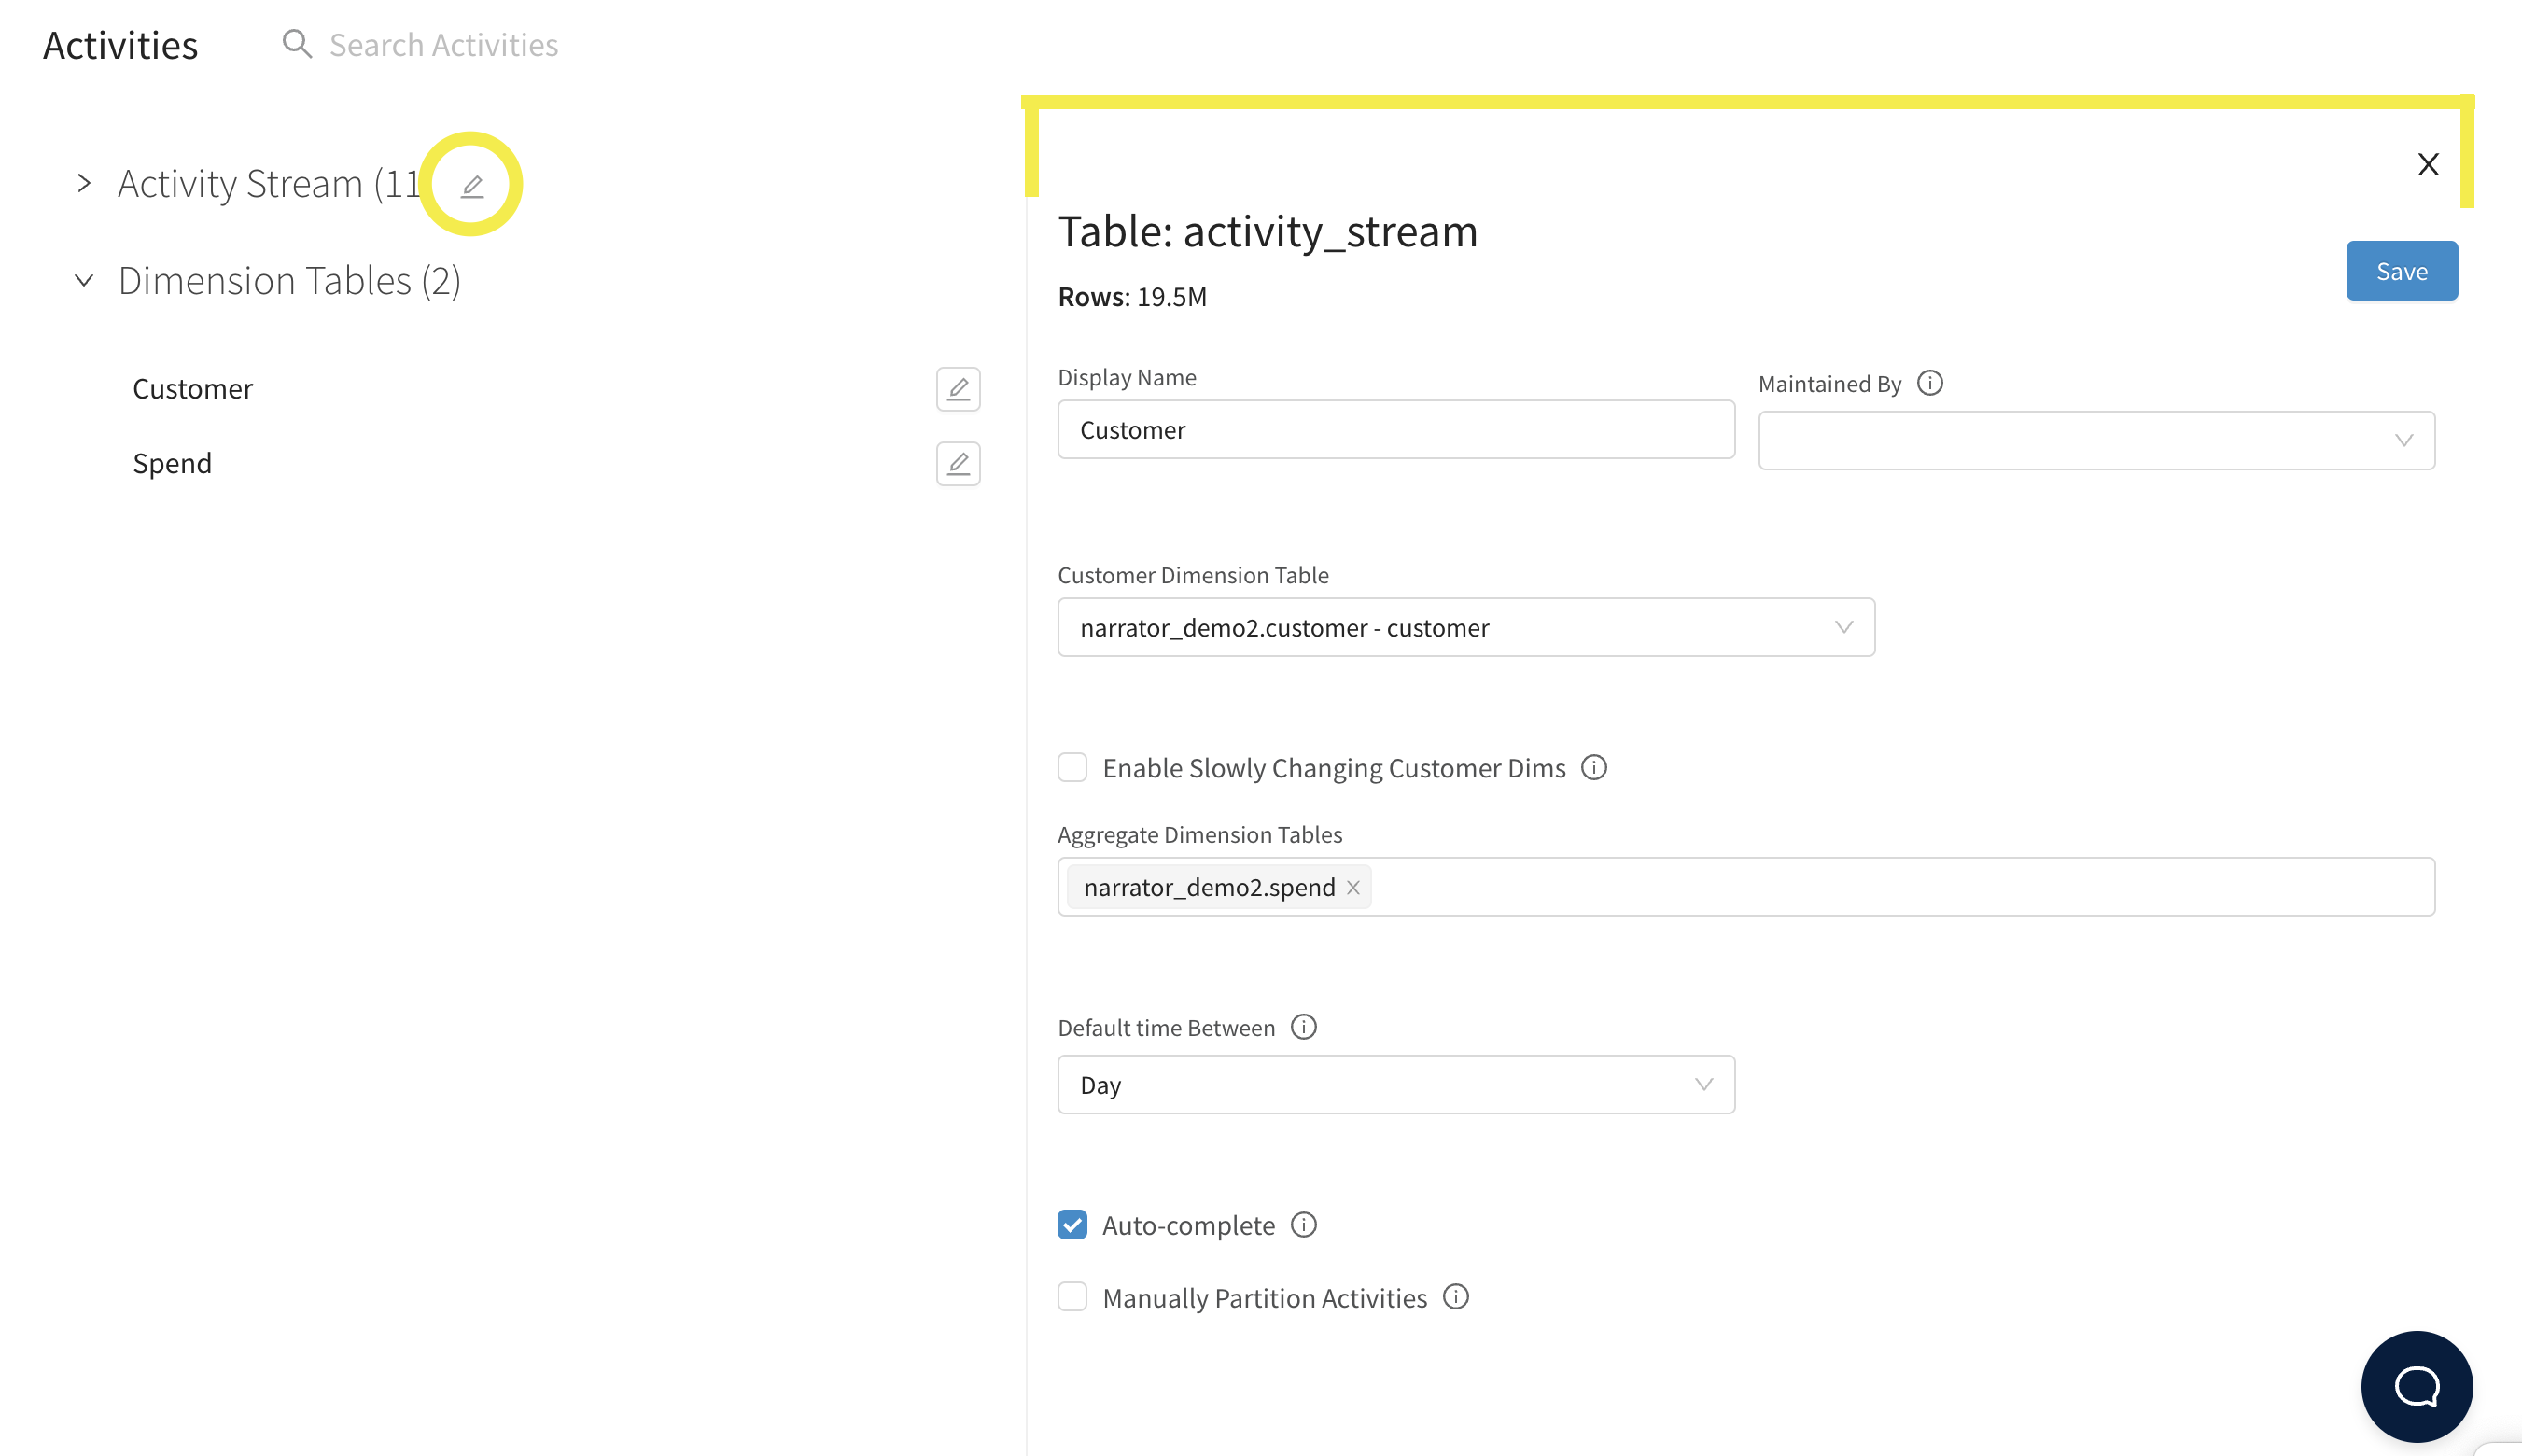Click the edit icon for Customer
Viewport: 2522px width, 1456px height.
[957, 389]
